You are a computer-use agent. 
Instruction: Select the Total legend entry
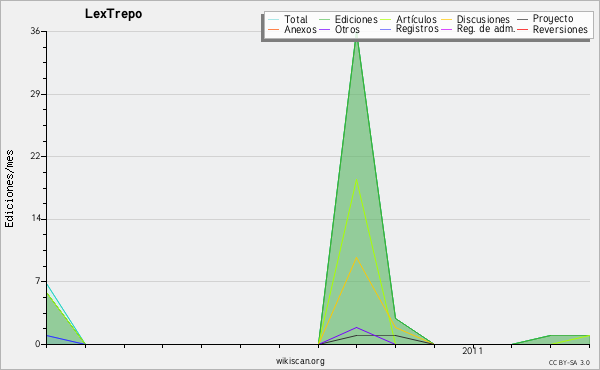(296, 19)
